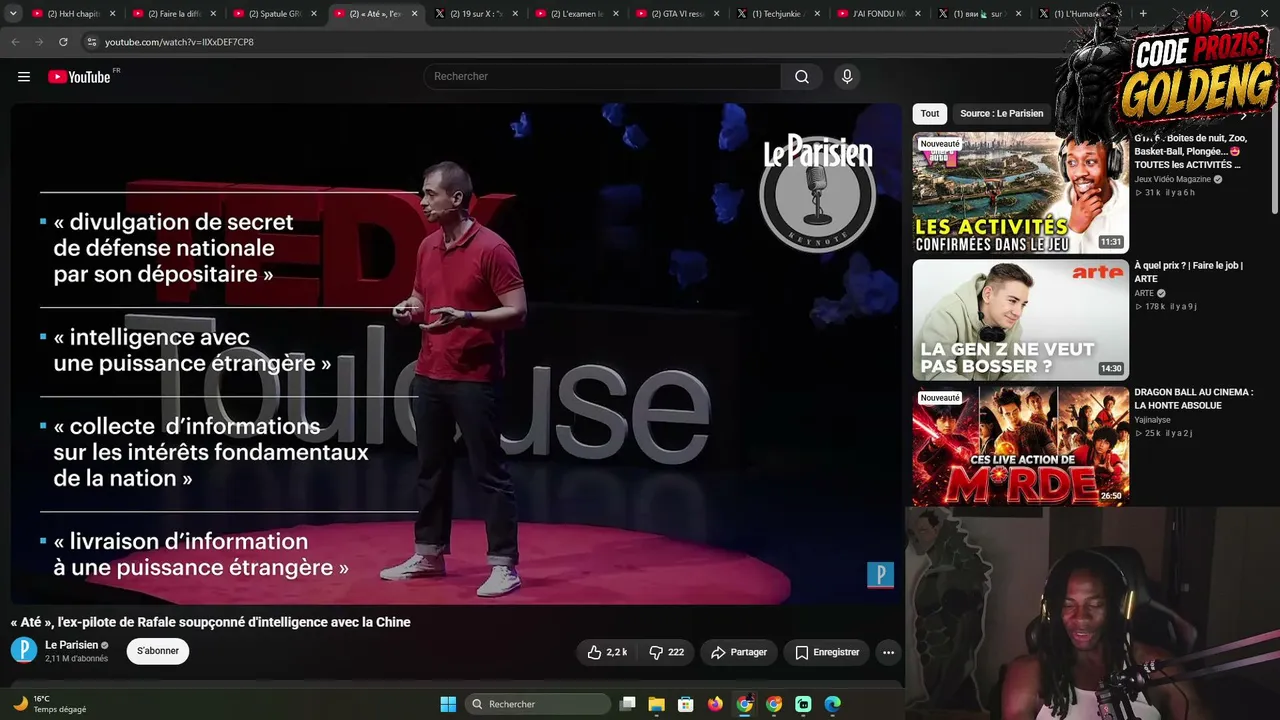Open Microsoft Store from the taskbar
The image size is (1280, 720).
(x=685, y=704)
